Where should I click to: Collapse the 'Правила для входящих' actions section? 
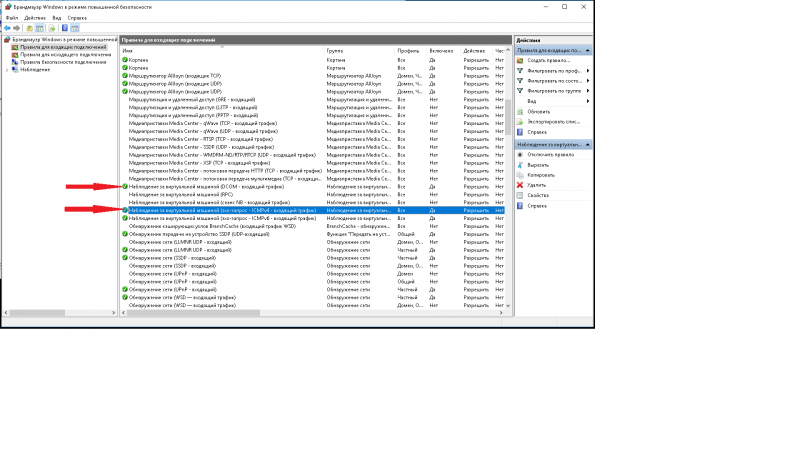(x=588, y=50)
